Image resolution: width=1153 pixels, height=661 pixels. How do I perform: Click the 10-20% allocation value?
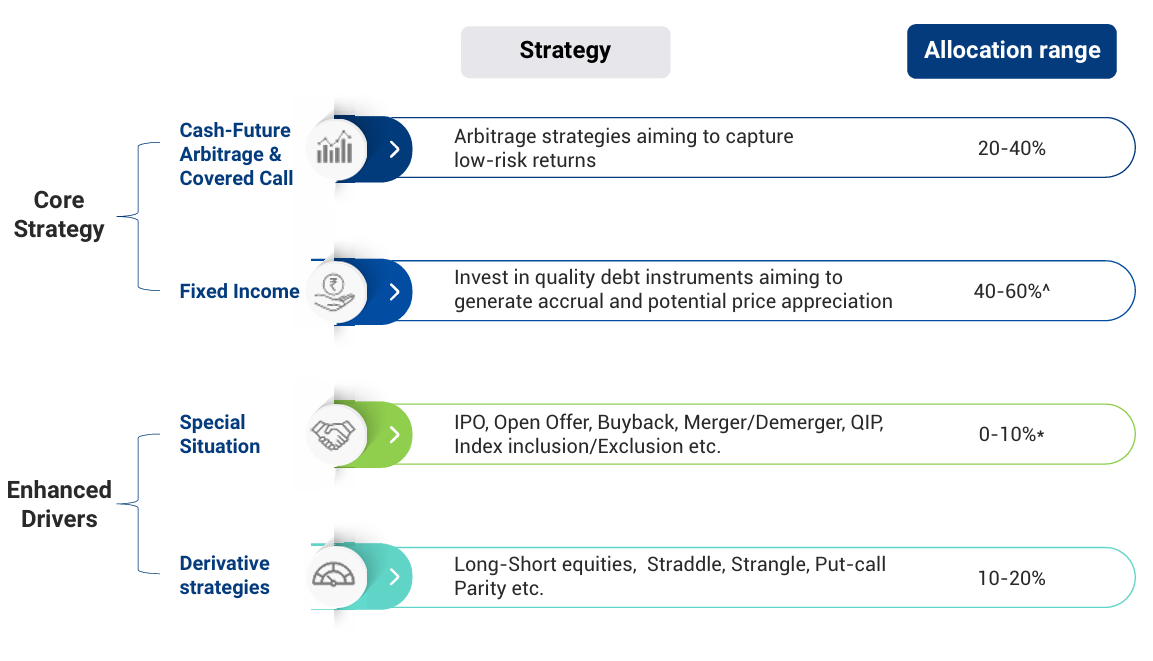coord(1011,577)
